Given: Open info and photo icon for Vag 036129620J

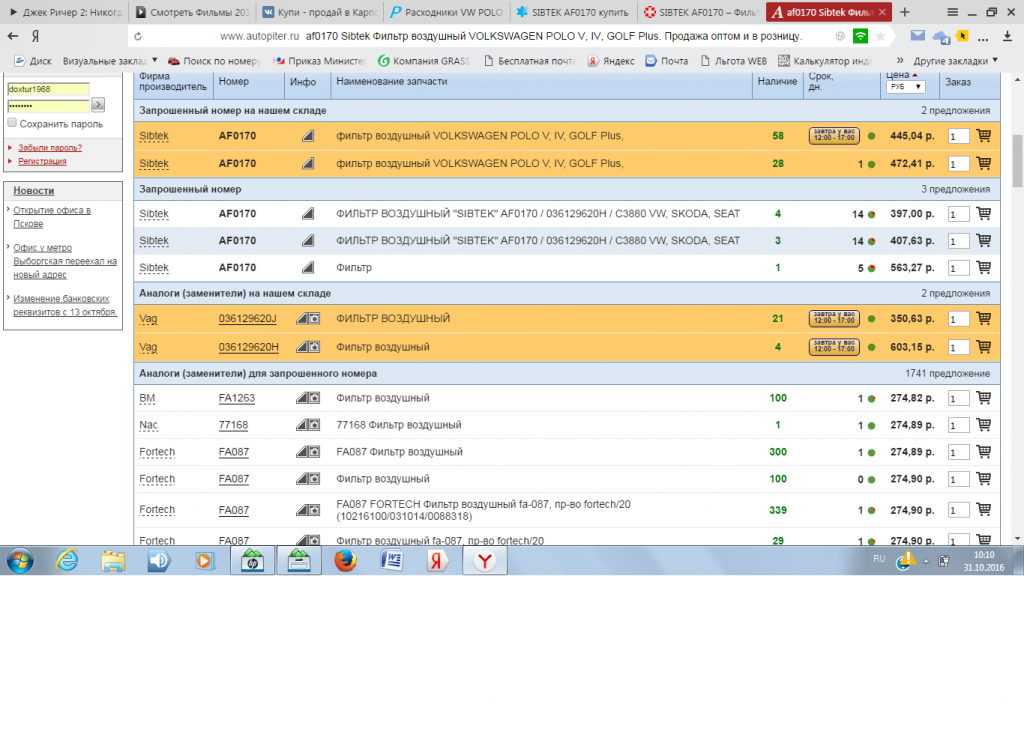Looking at the screenshot, I should pos(308,319).
